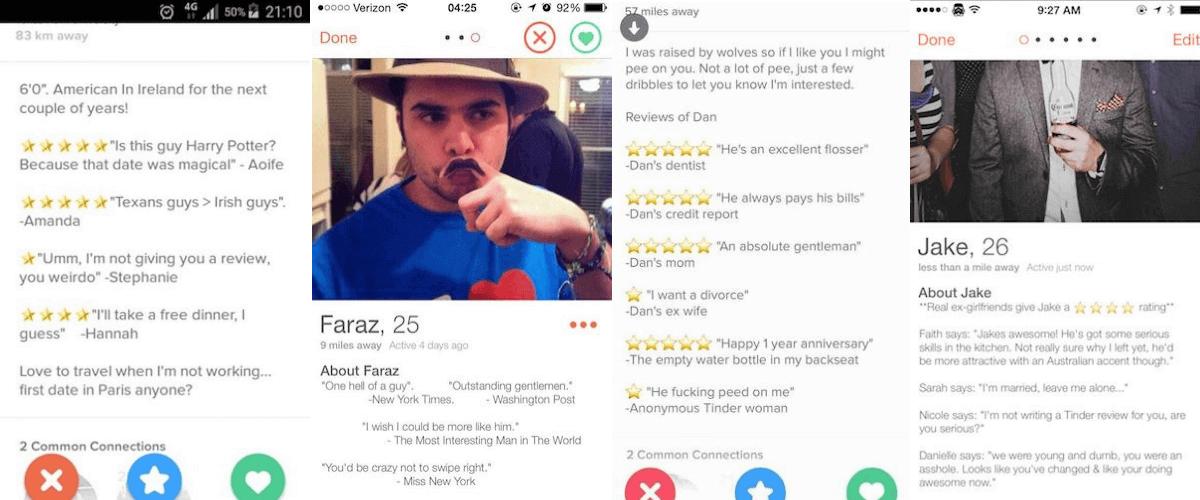The width and height of the screenshot is (1200, 500).
Task: Tap the red X button under Dan's profile
Action: coord(650,485)
